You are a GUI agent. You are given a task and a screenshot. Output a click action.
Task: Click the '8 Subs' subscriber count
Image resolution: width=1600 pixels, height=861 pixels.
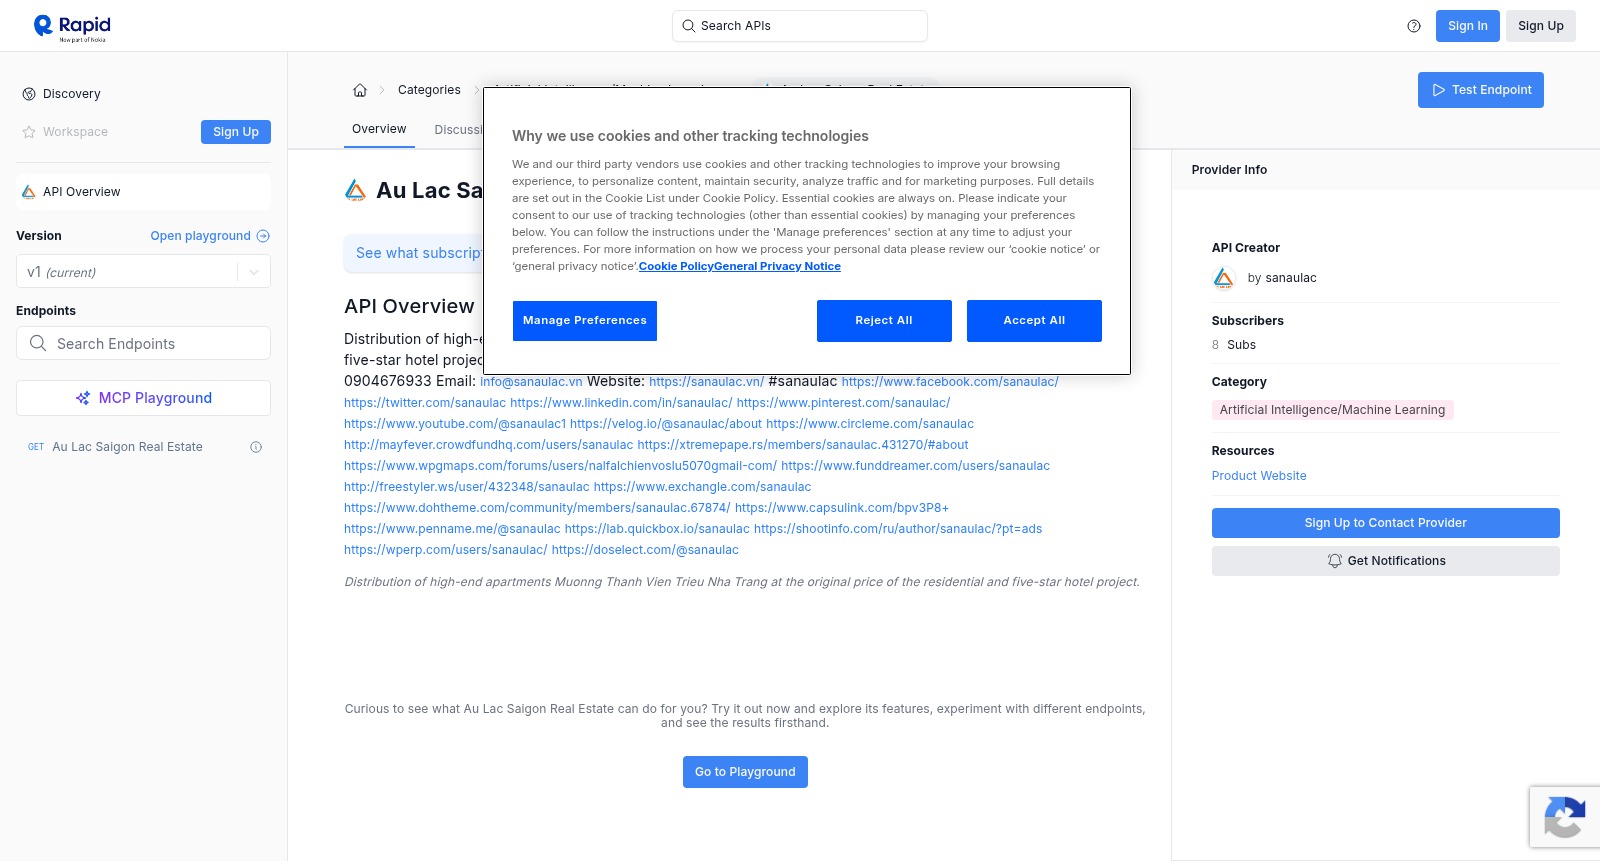(x=1234, y=345)
